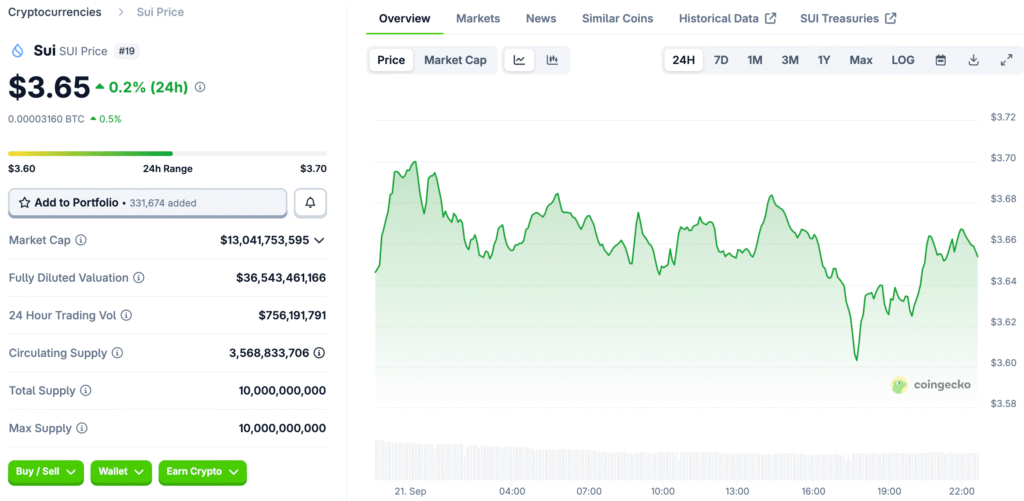
Task: Switch to the News tab
Action: (541, 18)
